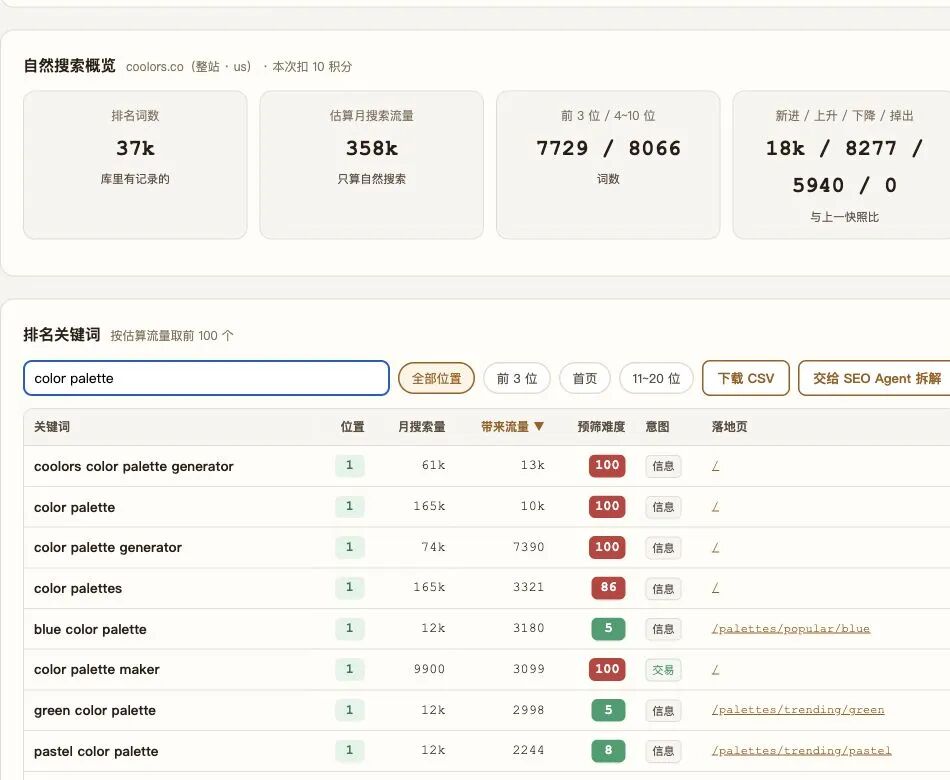Sort by the 带来流量 column header
The height and width of the screenshot is (780, 950).
(x=512, y=427)
